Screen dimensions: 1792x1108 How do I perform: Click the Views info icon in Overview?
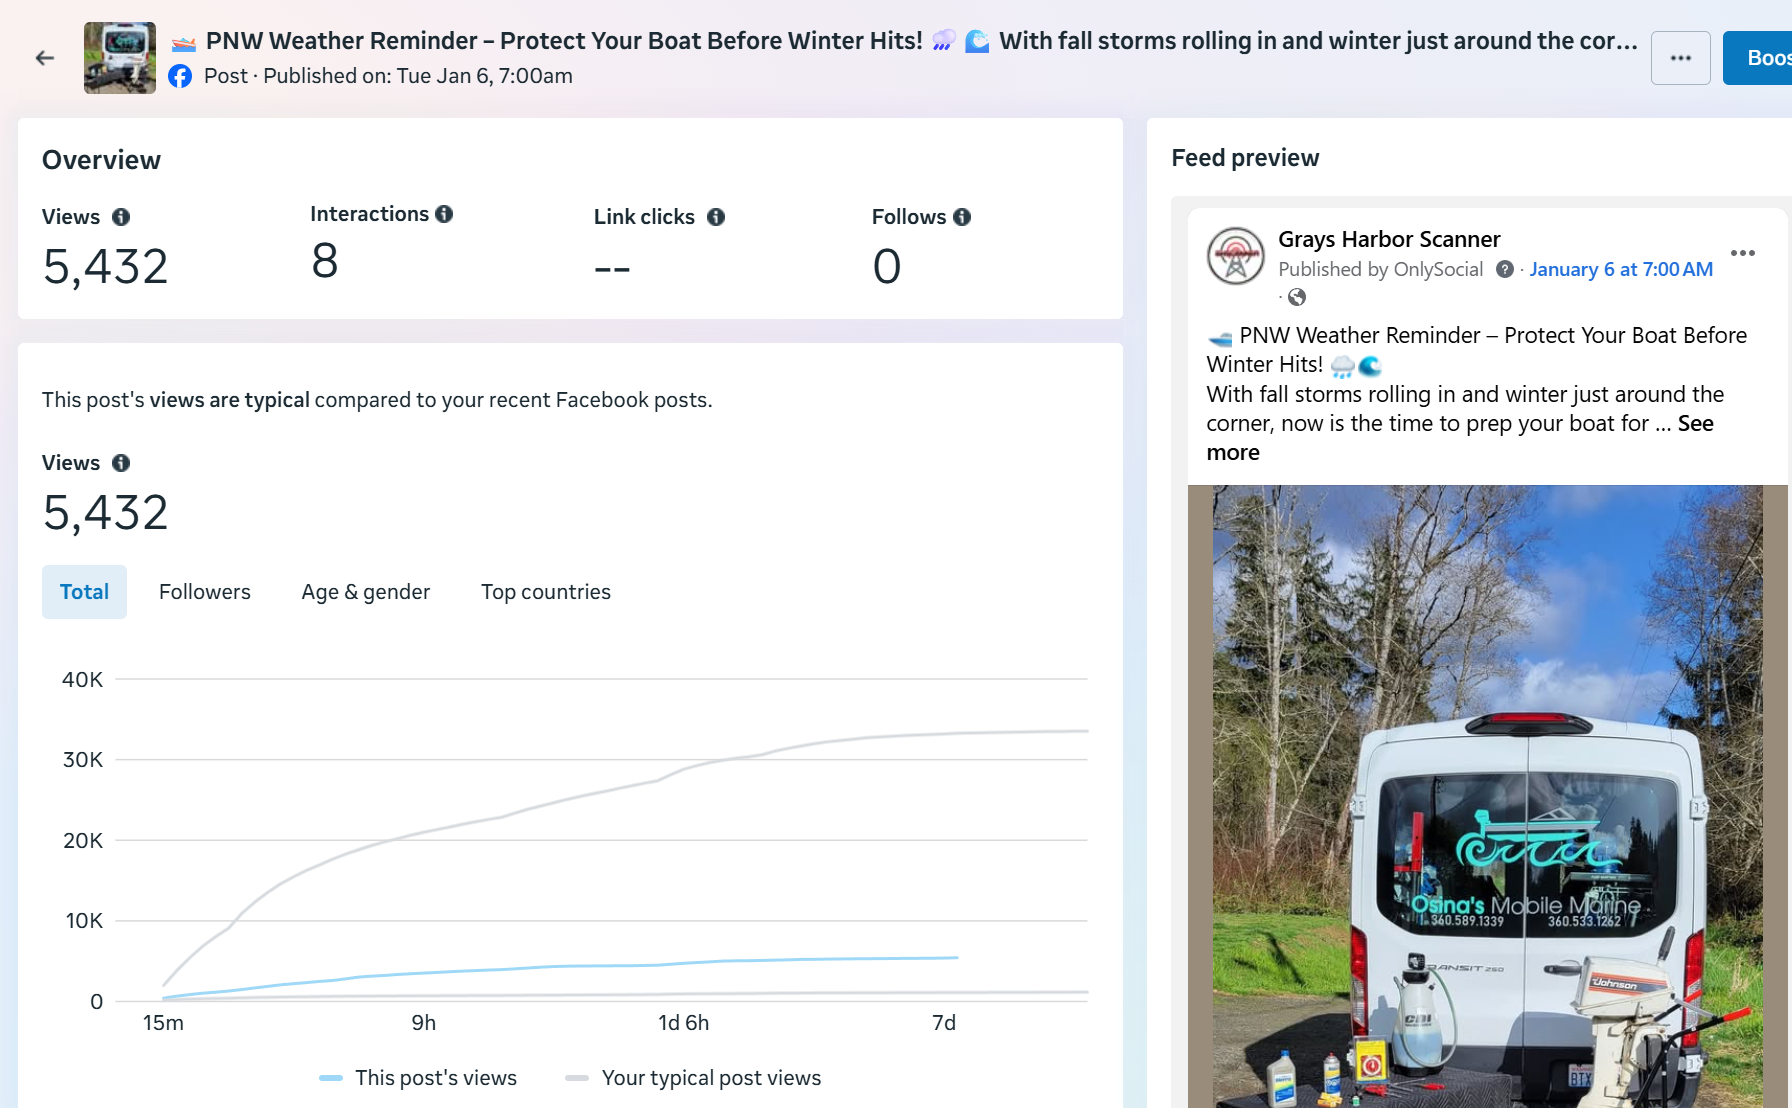point(121,217)
